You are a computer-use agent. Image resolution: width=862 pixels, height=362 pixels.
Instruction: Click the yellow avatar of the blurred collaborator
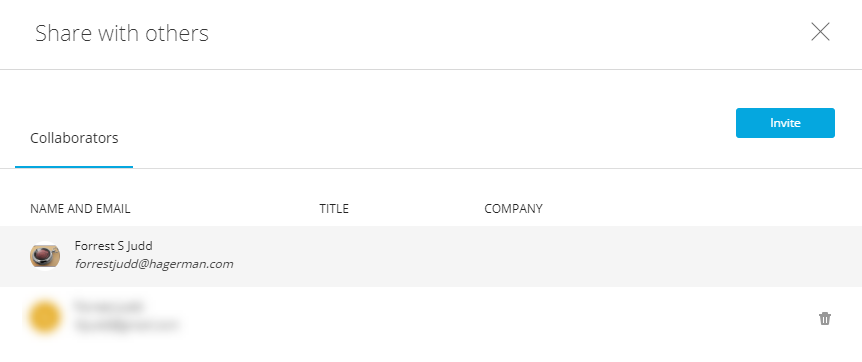pos(44,317)
